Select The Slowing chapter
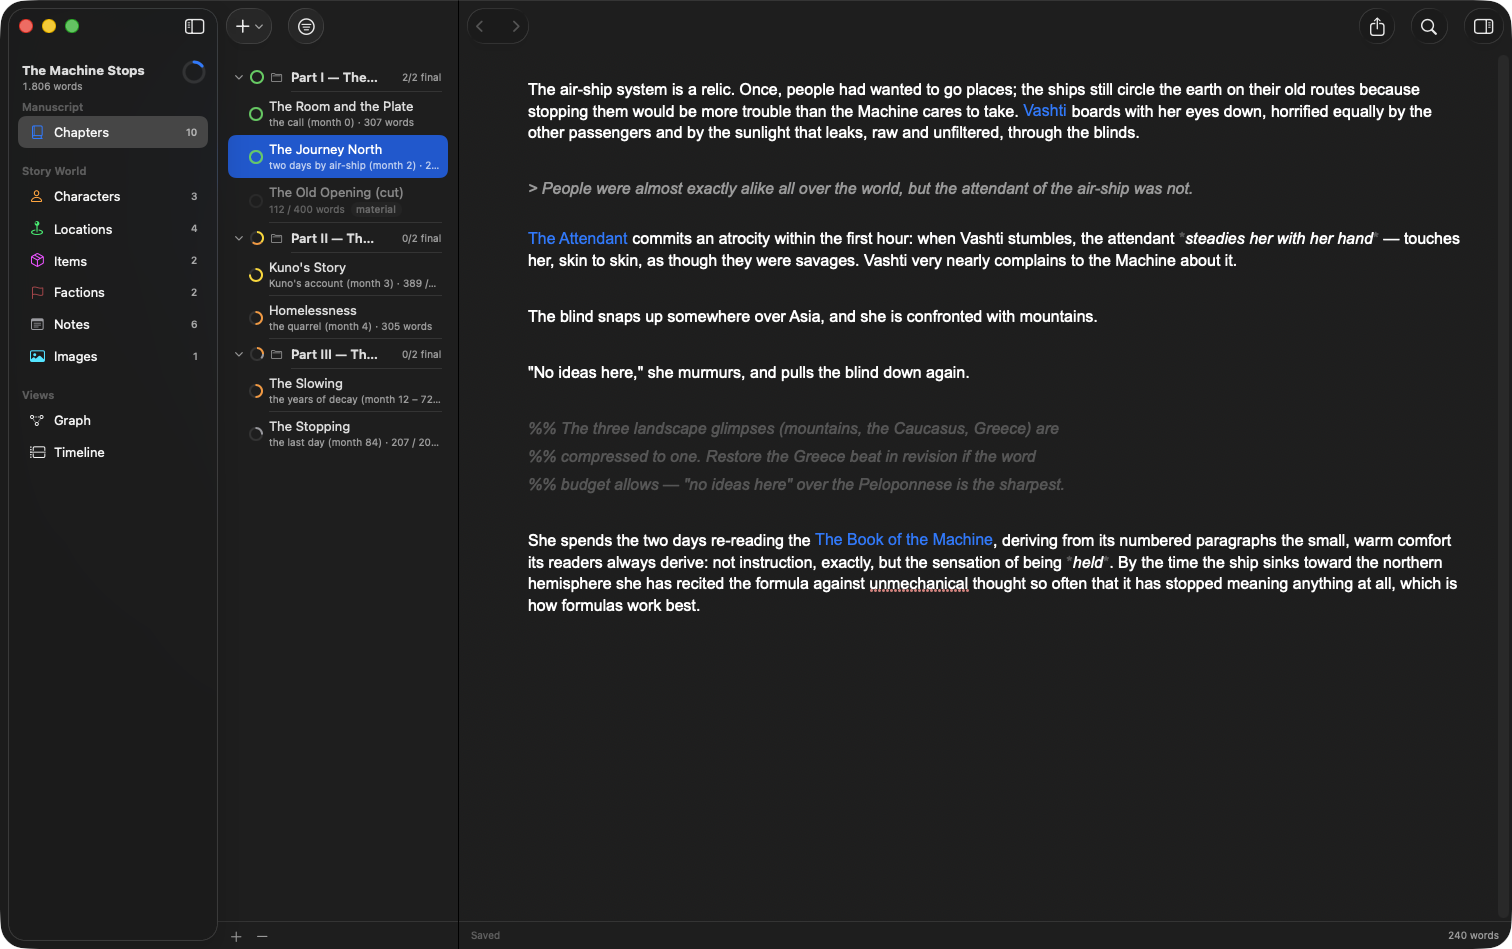 tap(338, 391)
